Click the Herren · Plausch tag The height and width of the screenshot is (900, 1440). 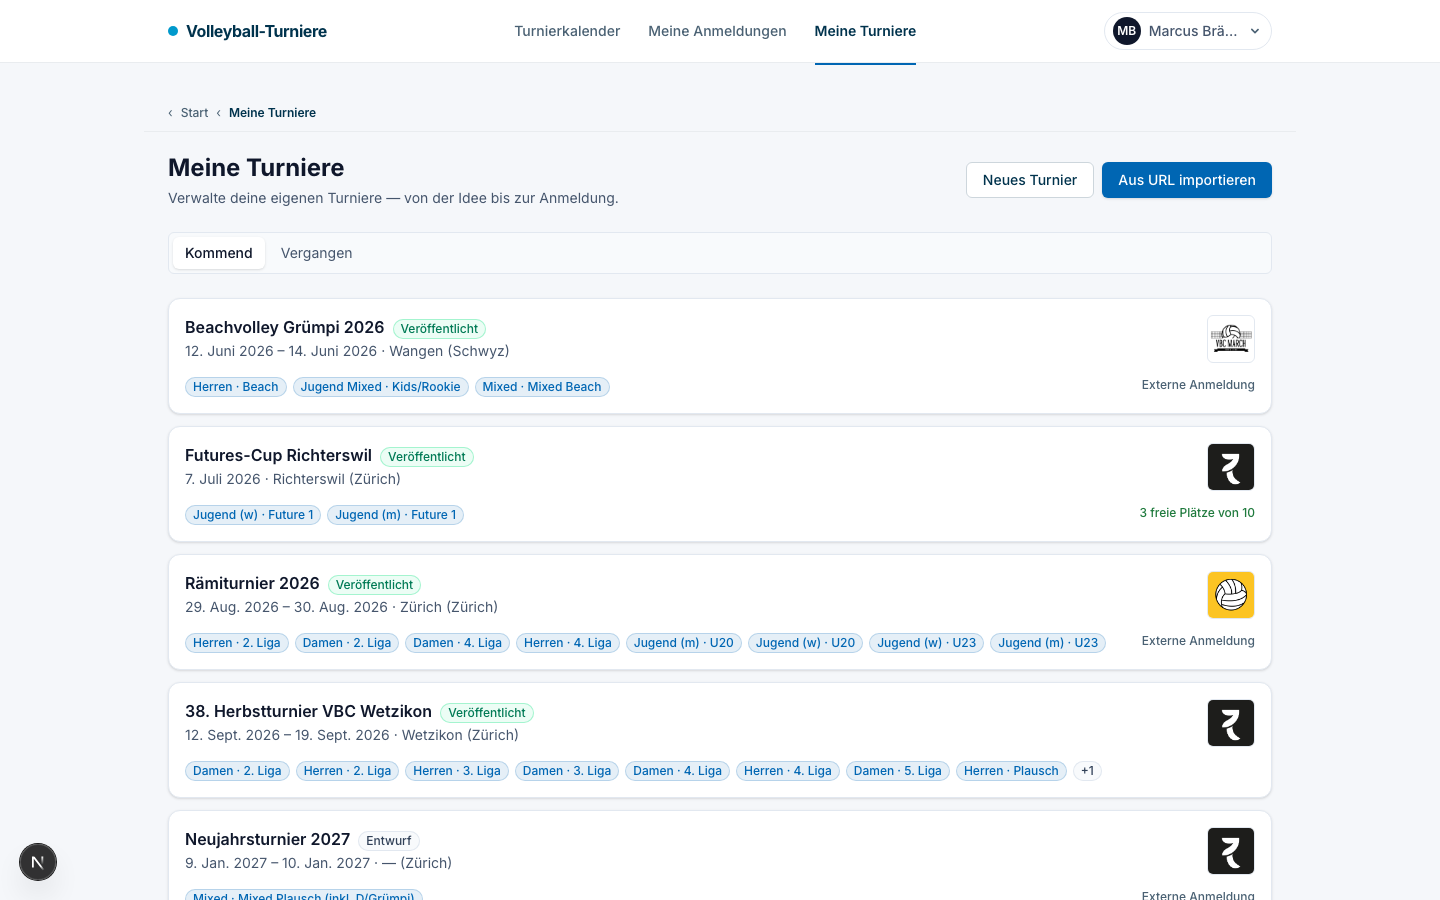1011,771
